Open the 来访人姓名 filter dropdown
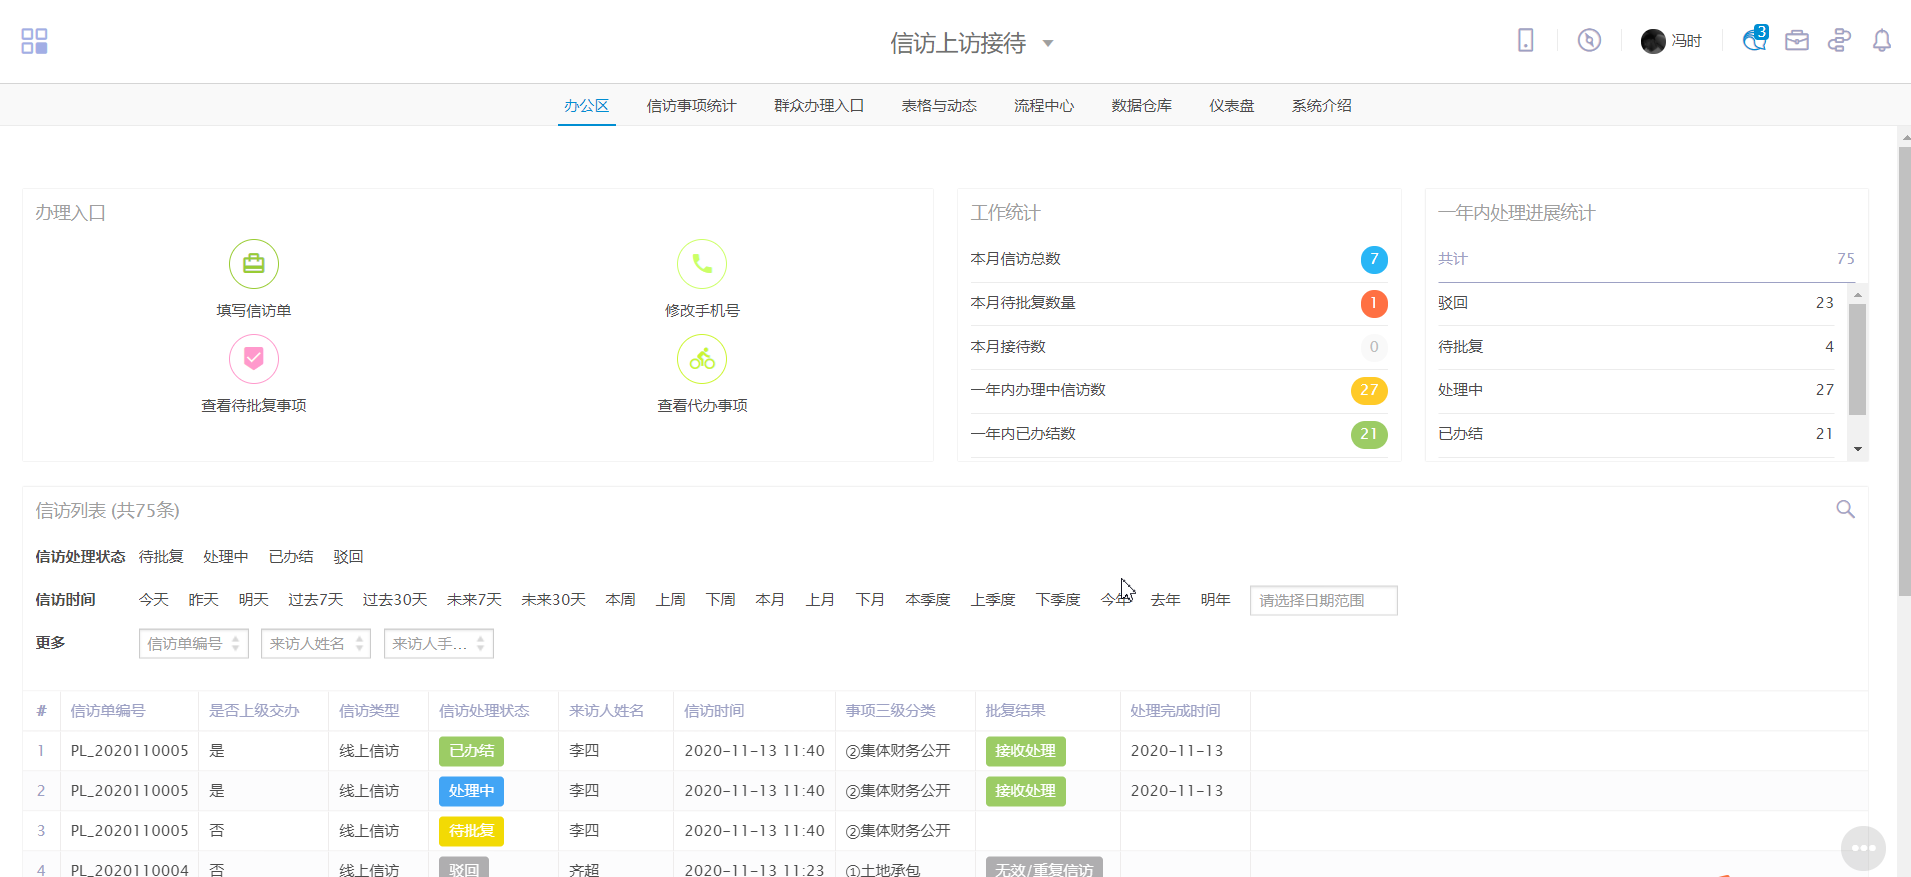This screenshot has height=877, width=1911. pos(316,644)
